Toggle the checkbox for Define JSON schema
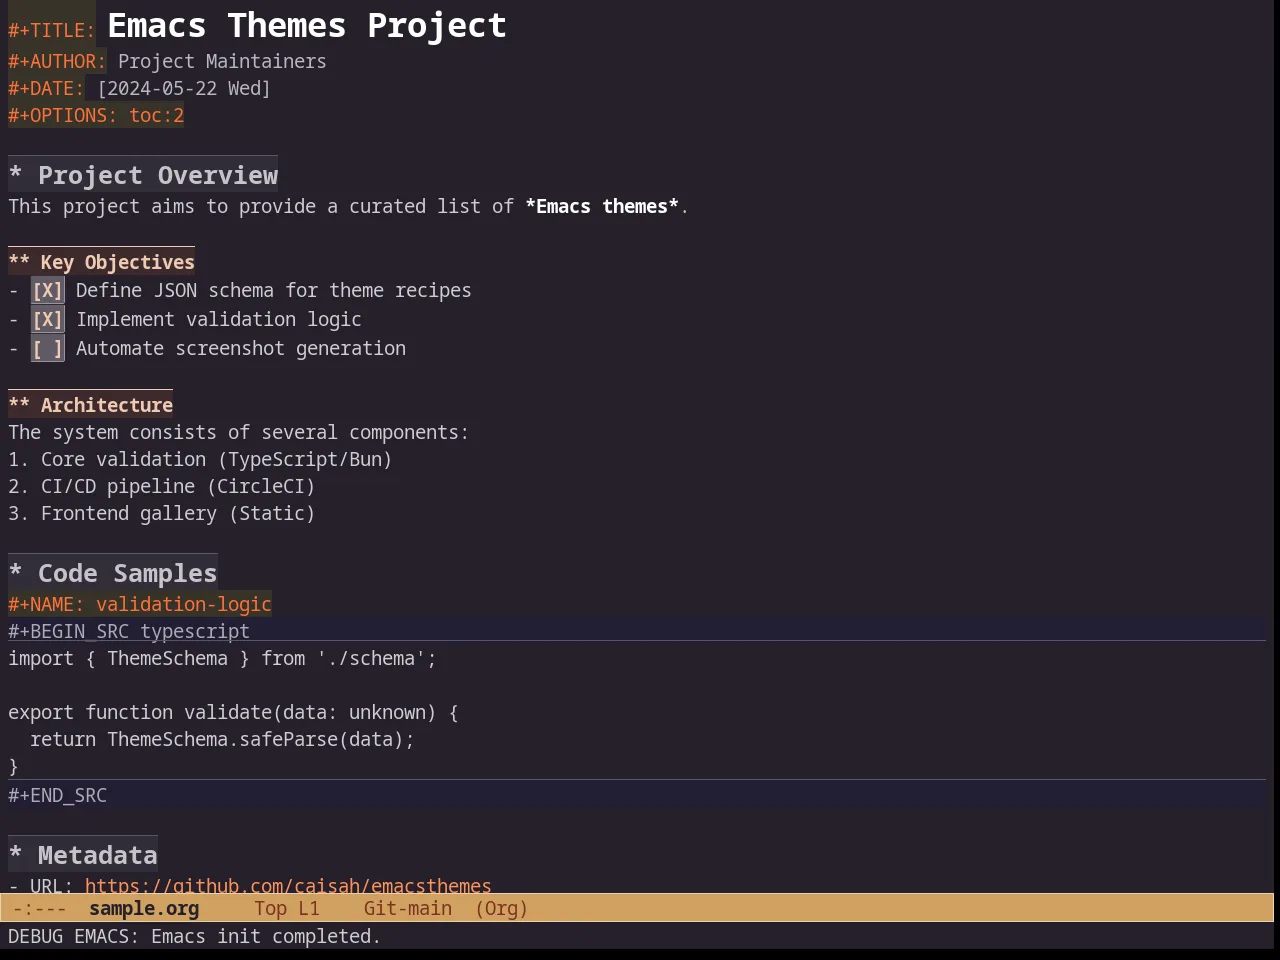Viewport: 1280px width, 960px height. click(x=47, y=291)
